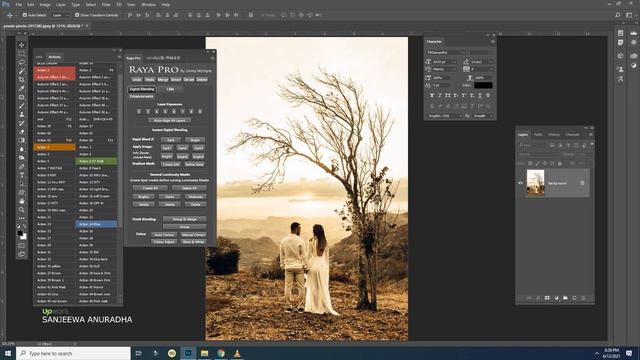Open the foreground color swatch in toolbox

pos(20,233)
